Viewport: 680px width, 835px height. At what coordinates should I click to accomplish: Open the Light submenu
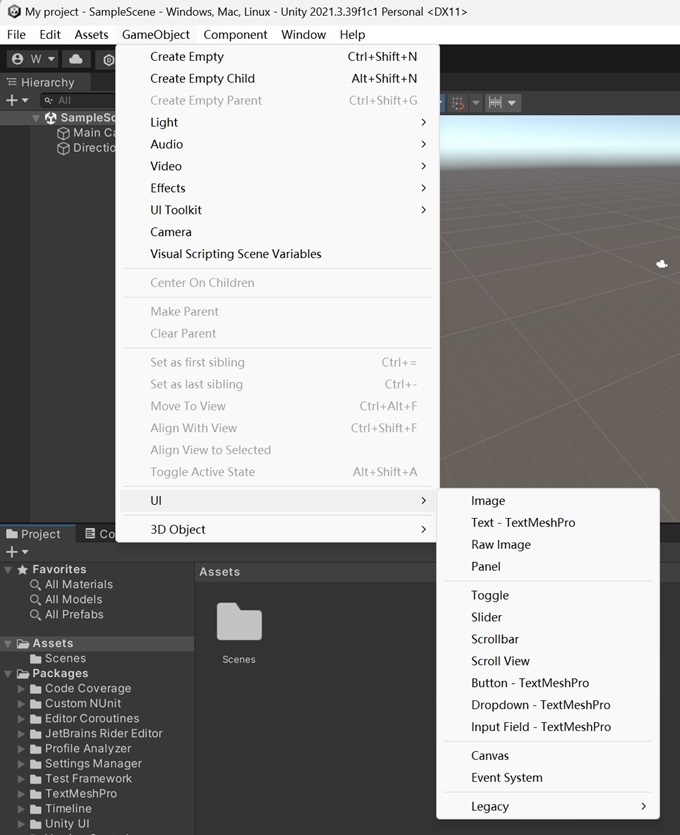coord(277,122)
